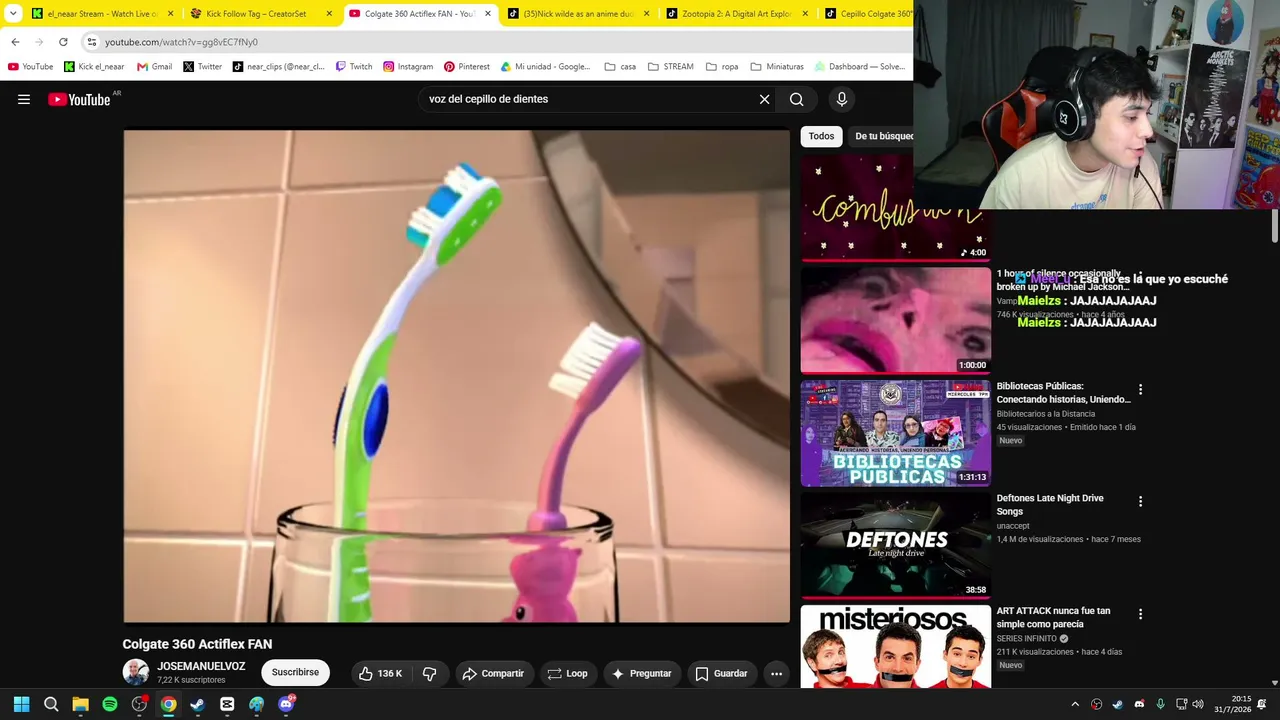Open volume settings in the system tray
The height and width of the screenshot is (720, 1280).
tap(1198, 704)
